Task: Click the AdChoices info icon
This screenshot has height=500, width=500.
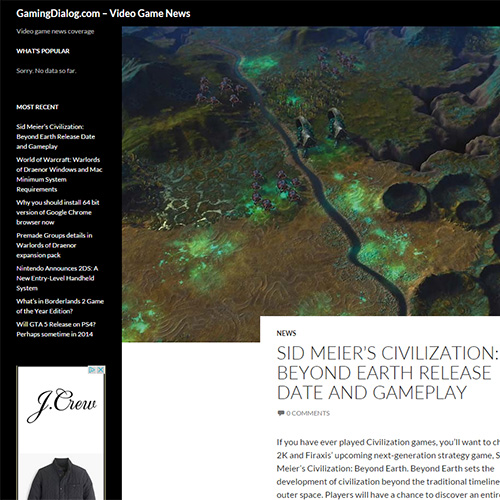Action: pos(92,370)
